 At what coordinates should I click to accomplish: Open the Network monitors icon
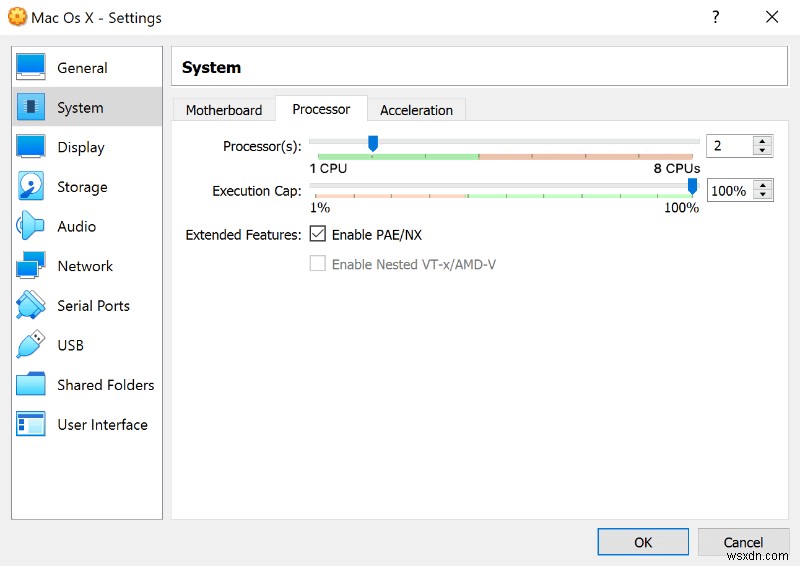click(x=31, y=265)
